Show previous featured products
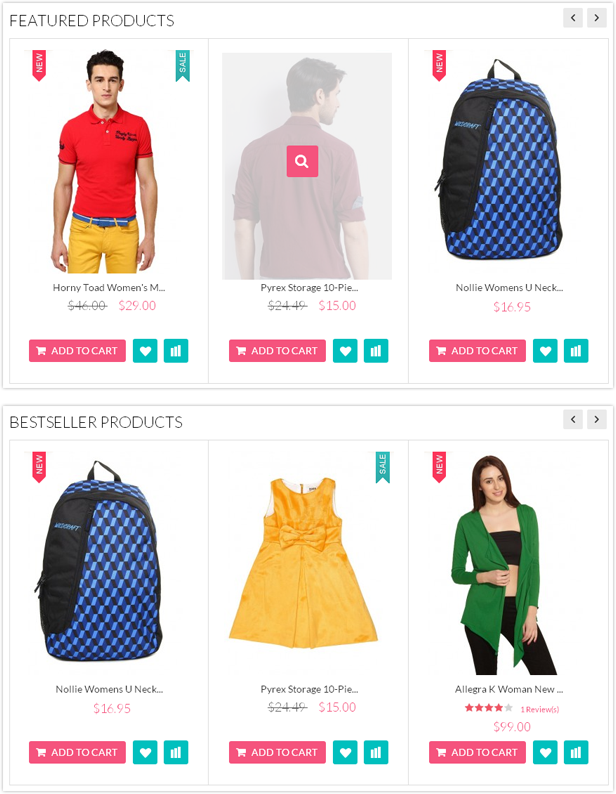Screen dimensions: 616x794 [573, 18]
